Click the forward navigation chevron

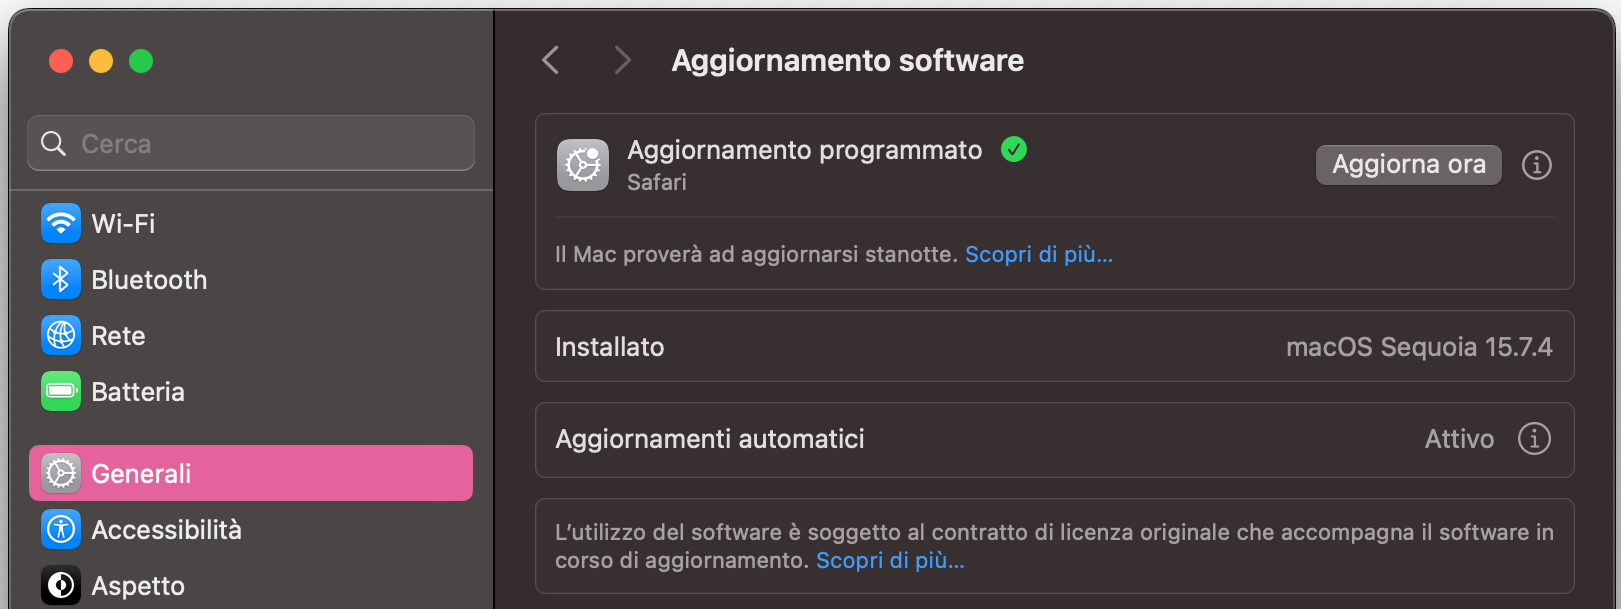[622, 60]
